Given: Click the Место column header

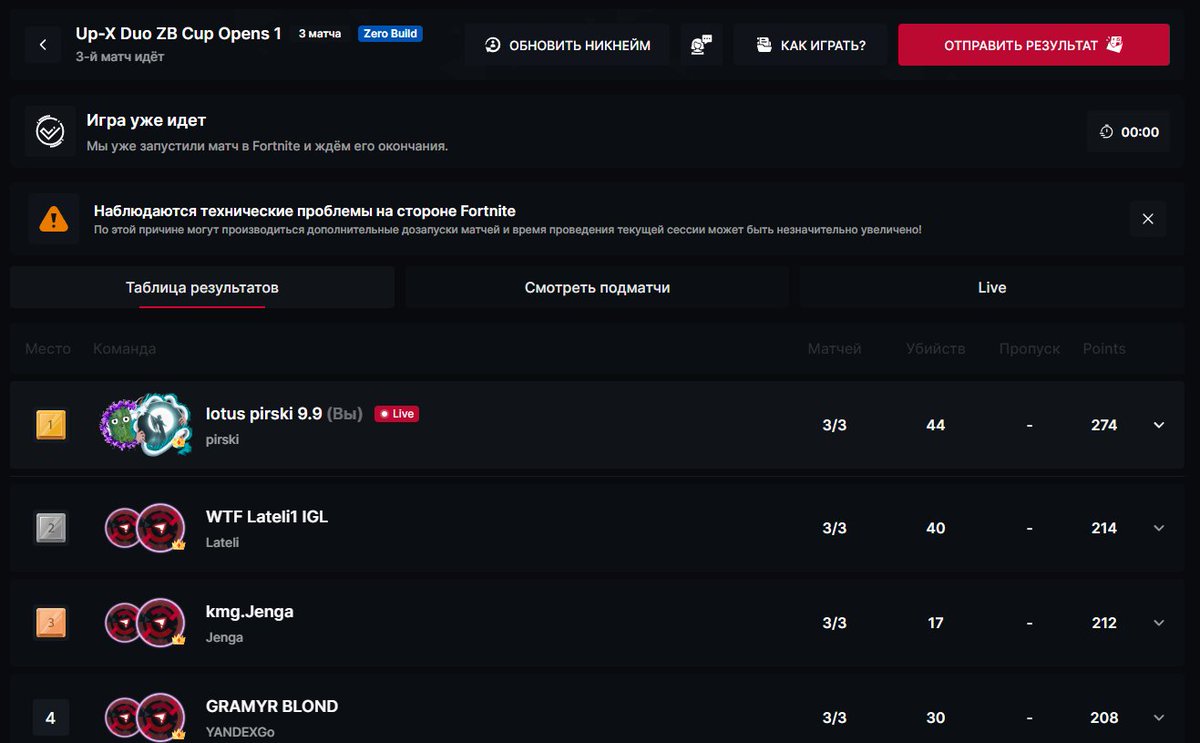Looking at the screenshot, I should tap(48, 349).
